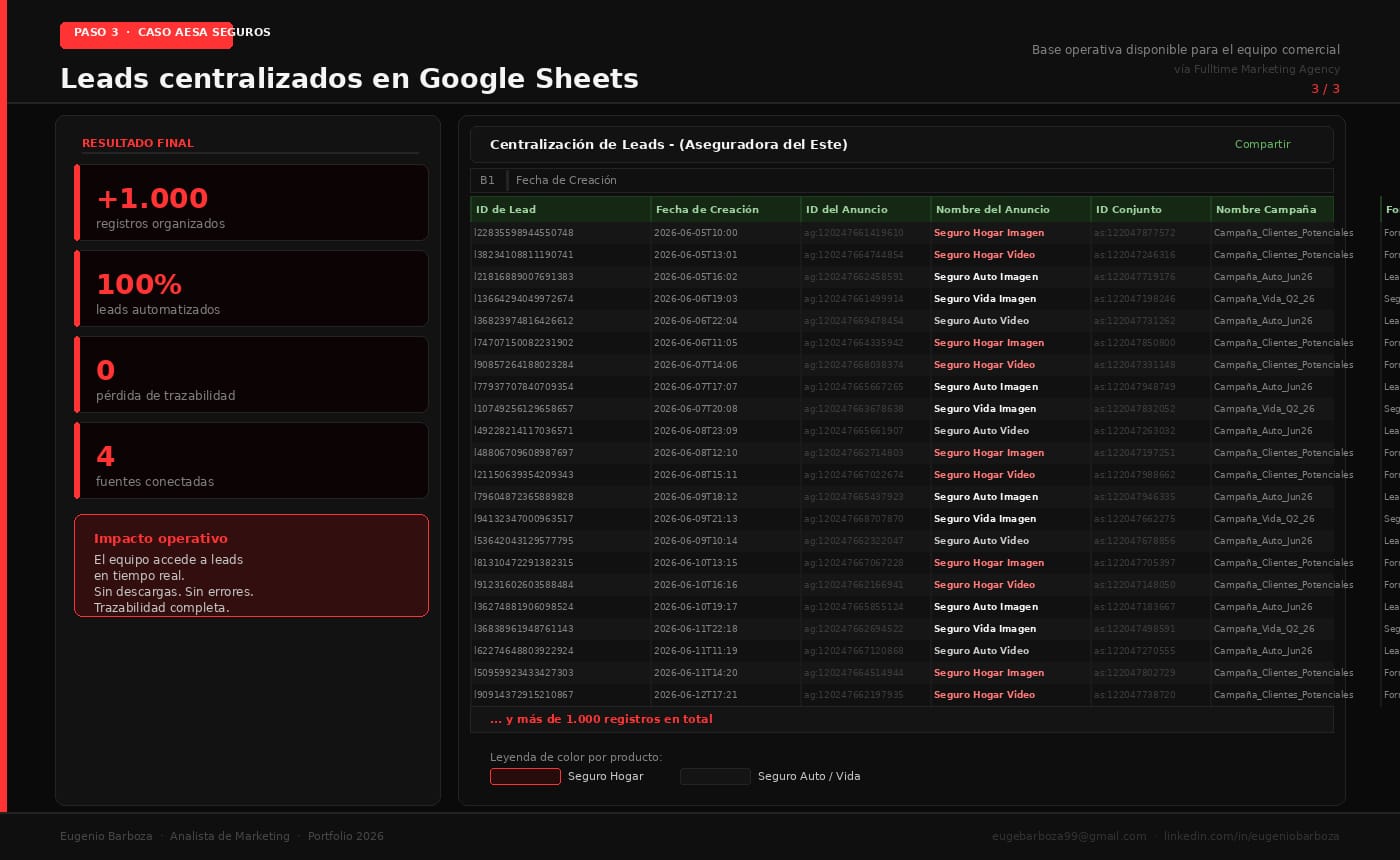Click Campaña_Vida_Q2_26 in 2026-06-06T19:03 row
Screen dimensions: 1400x860
1264,299
